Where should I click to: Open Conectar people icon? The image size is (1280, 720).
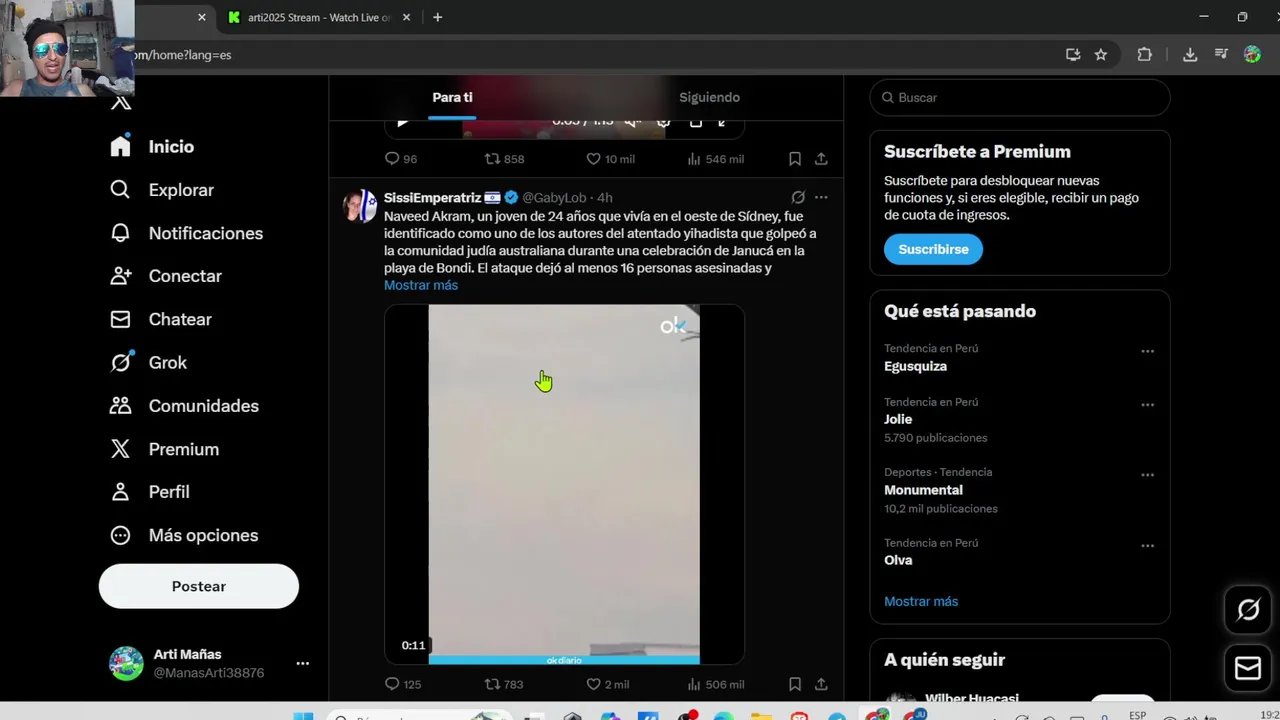tap(121, 276)
